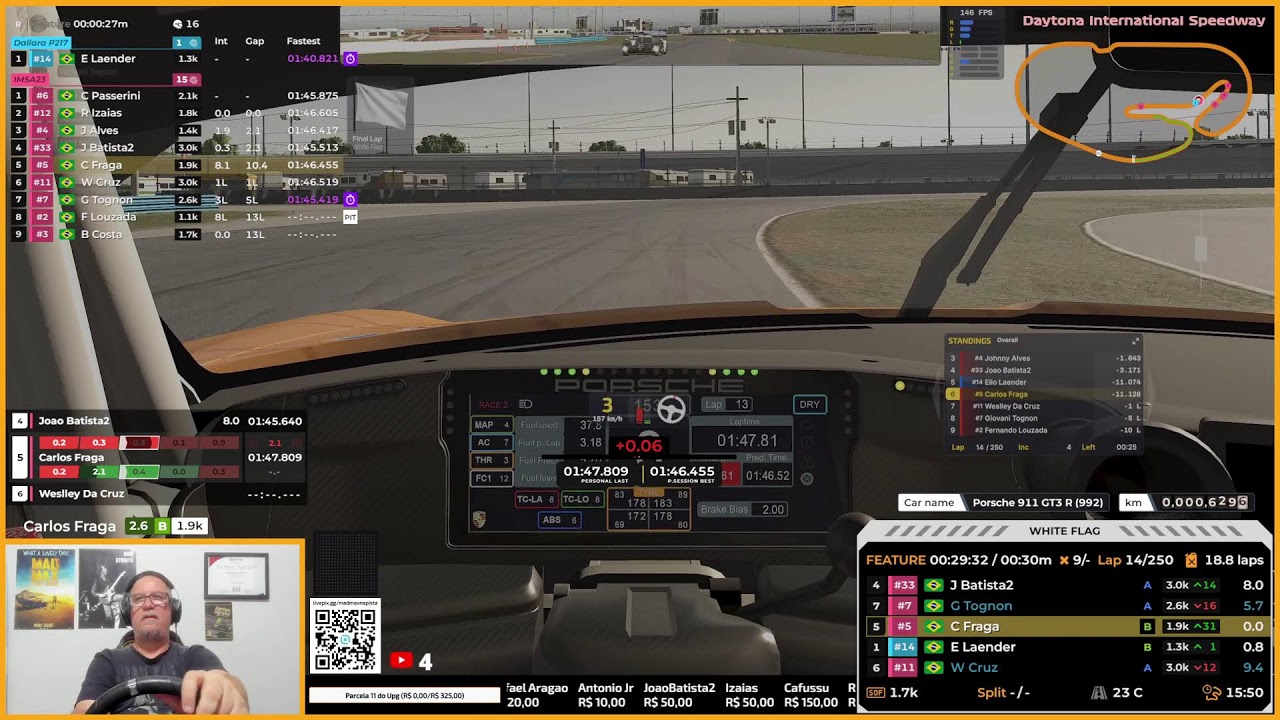Click the SOF icon beside 1.7k
Screen dimensions: 1280x720
pos(876,692)
